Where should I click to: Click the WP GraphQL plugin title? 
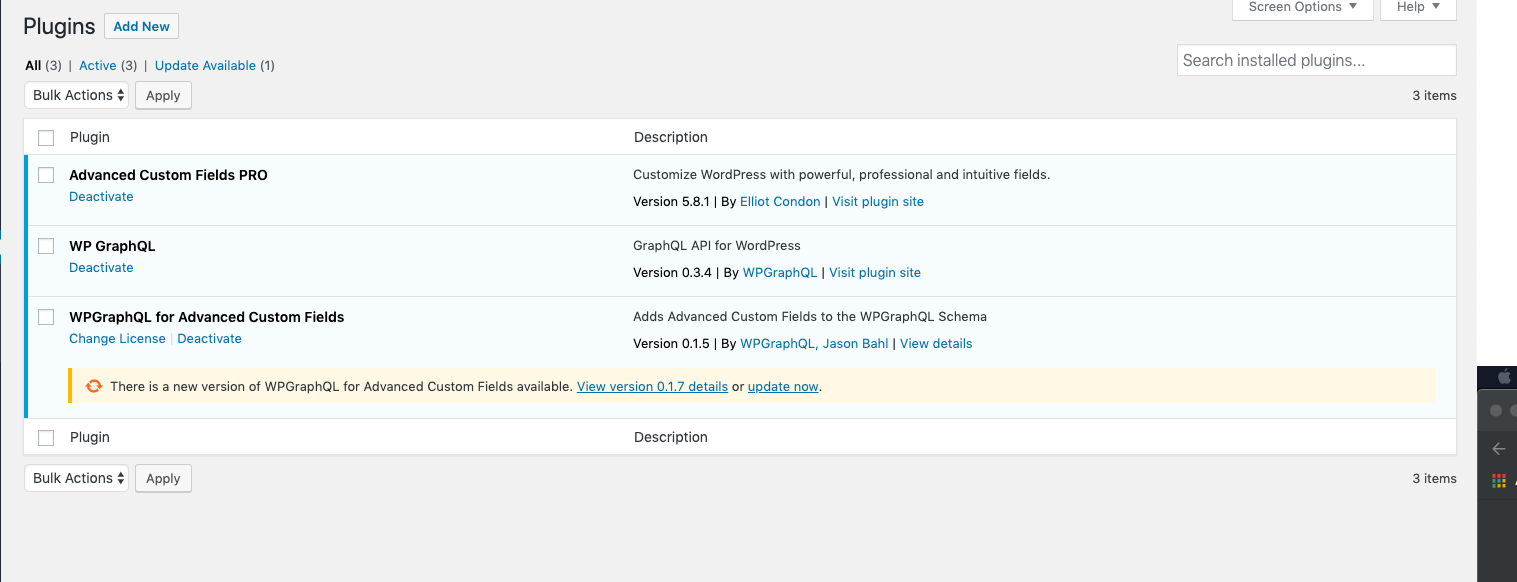pyautogui.click(x=112, y=246)
